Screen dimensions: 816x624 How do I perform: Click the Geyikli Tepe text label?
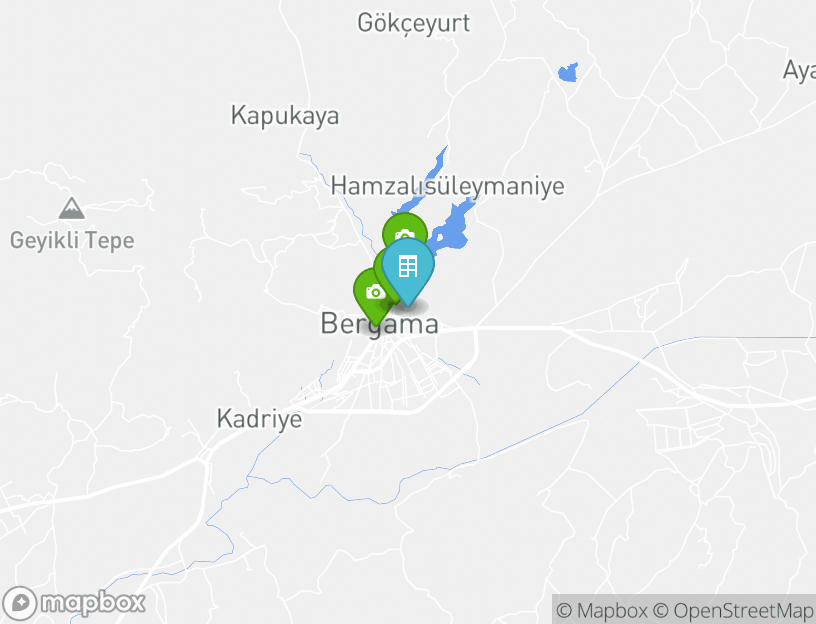point(72,240)
